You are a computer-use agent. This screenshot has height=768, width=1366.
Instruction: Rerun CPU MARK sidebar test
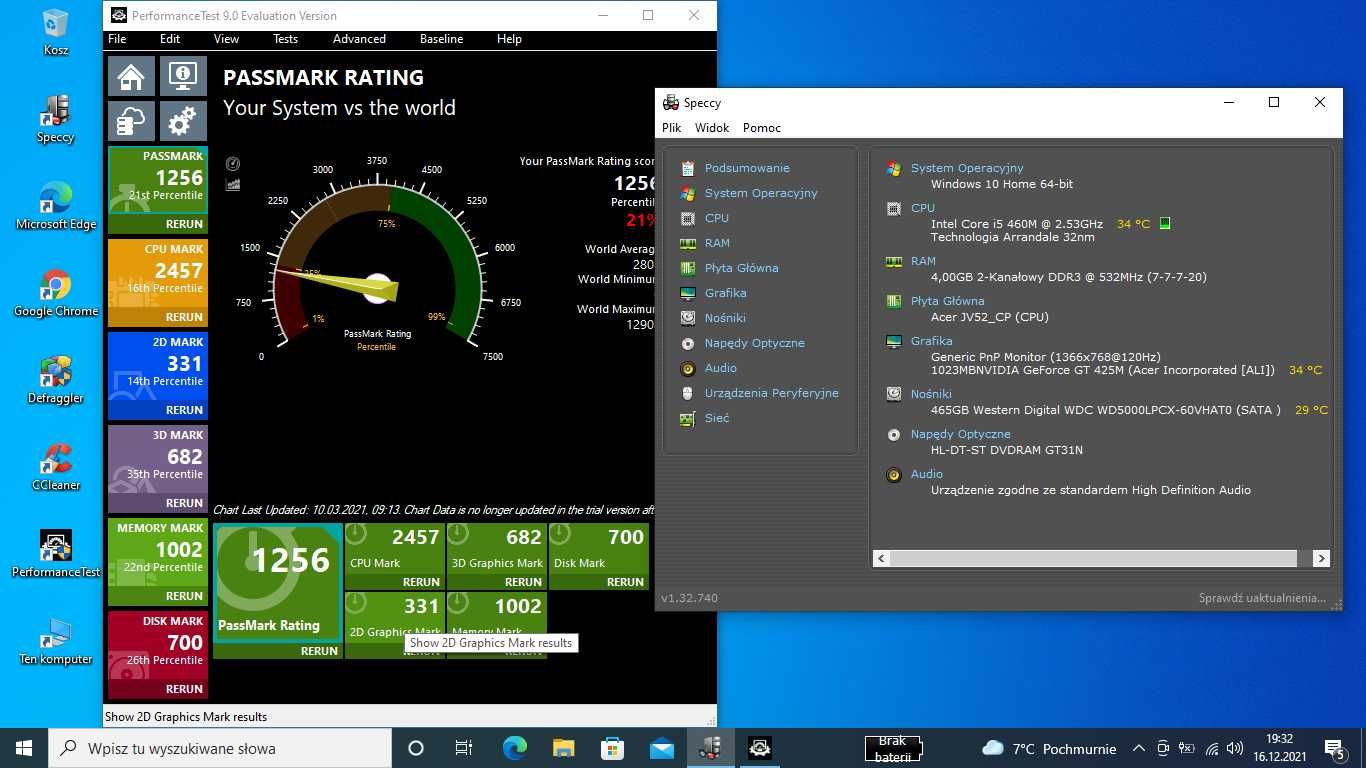click(x=184, y=317)
